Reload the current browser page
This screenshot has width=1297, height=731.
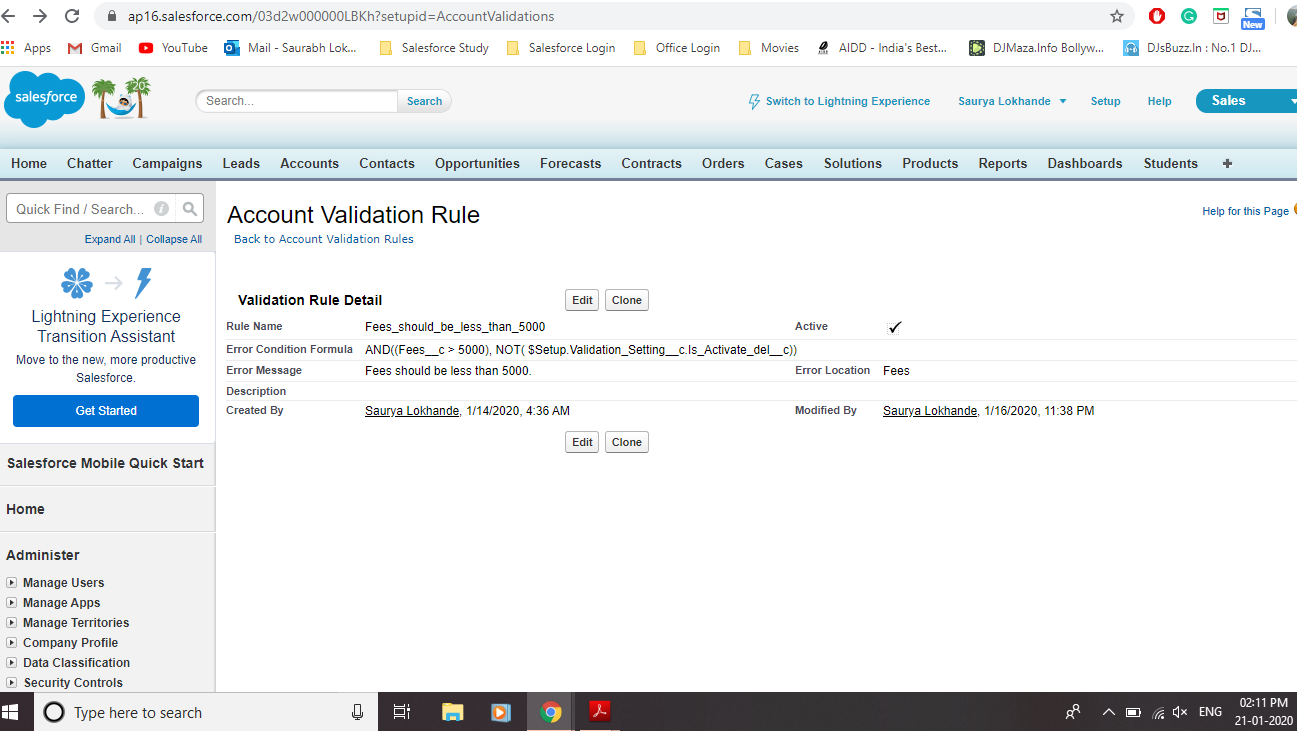pos(72,16)
